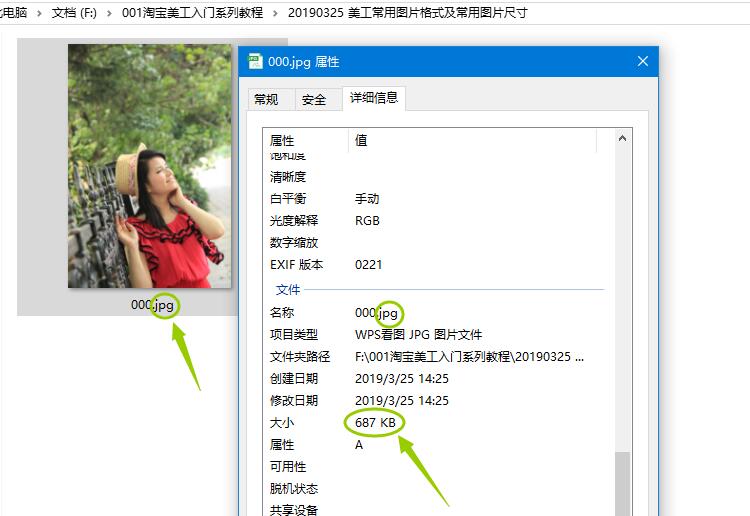Click the scroll-up arrow in the details list
750x516 pixels.
point(622,139)
